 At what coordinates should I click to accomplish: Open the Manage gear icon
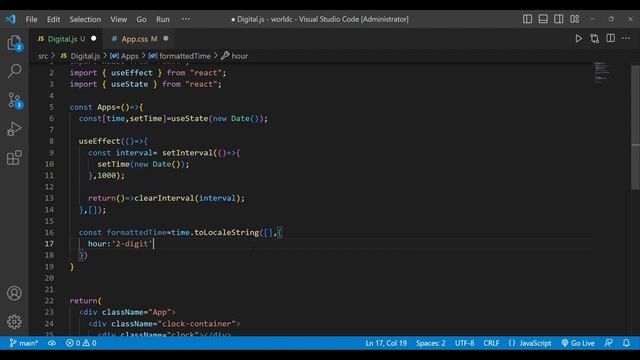click(x=14, y=322)
